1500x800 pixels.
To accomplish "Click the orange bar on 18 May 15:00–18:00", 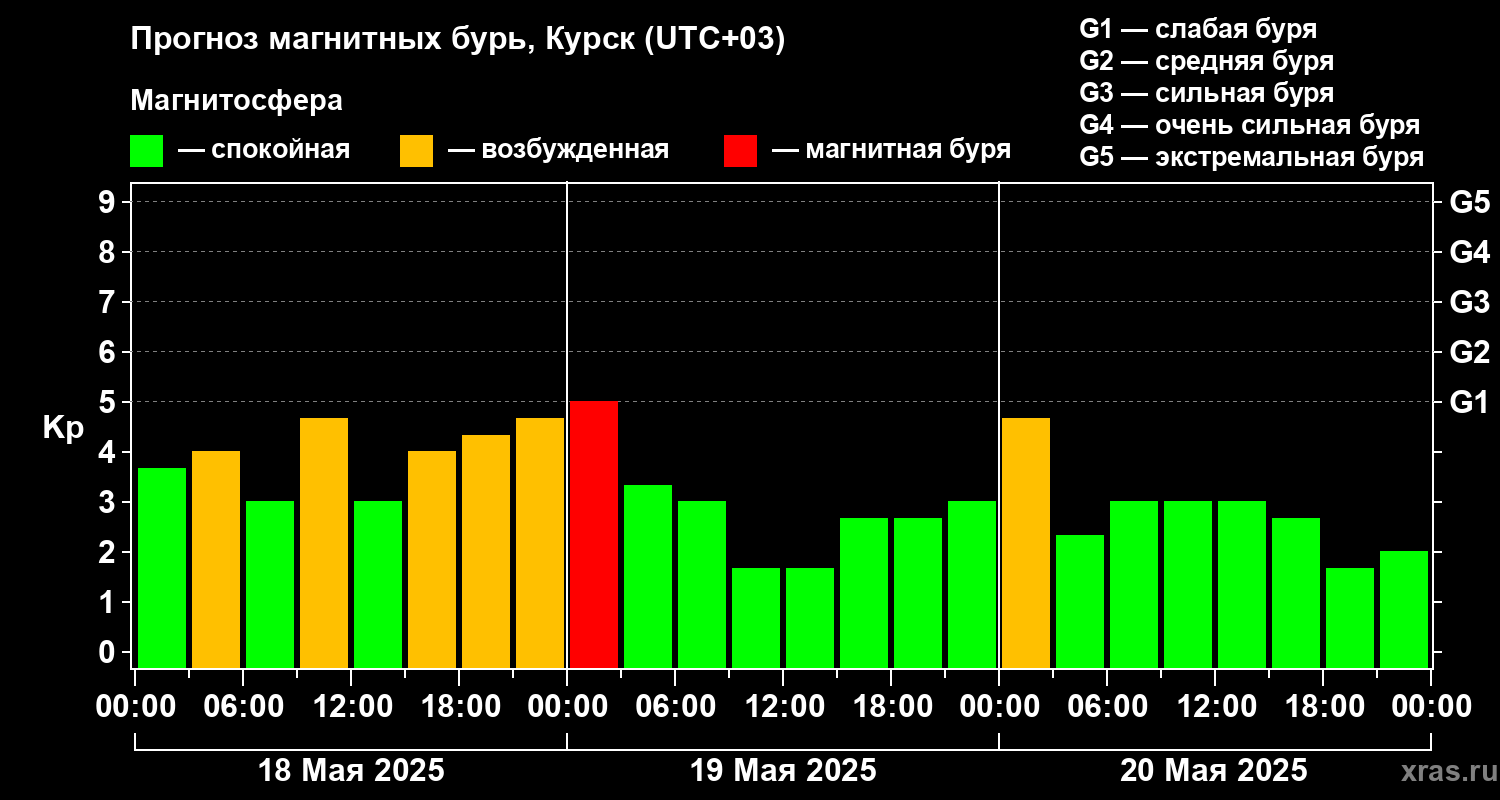I will click(x=432, y=560).
